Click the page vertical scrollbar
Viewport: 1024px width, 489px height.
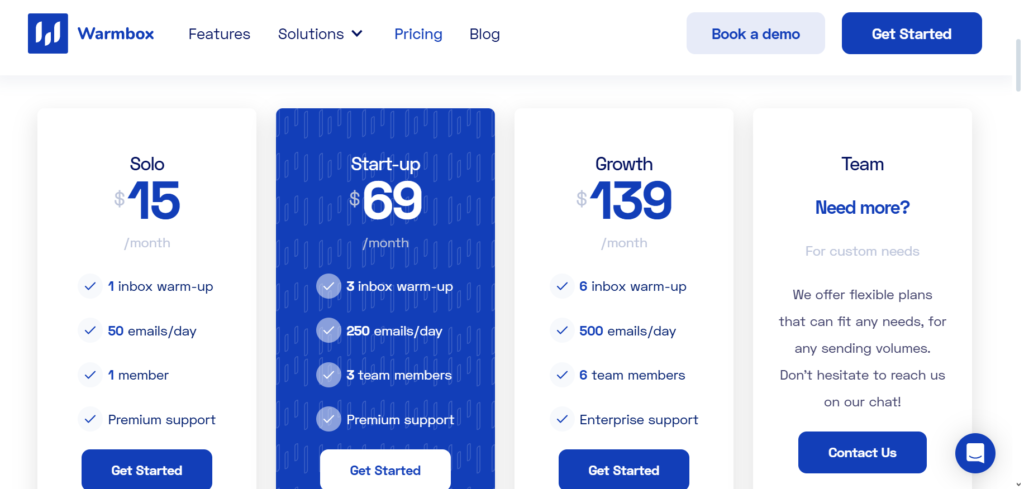[1017, 65]
